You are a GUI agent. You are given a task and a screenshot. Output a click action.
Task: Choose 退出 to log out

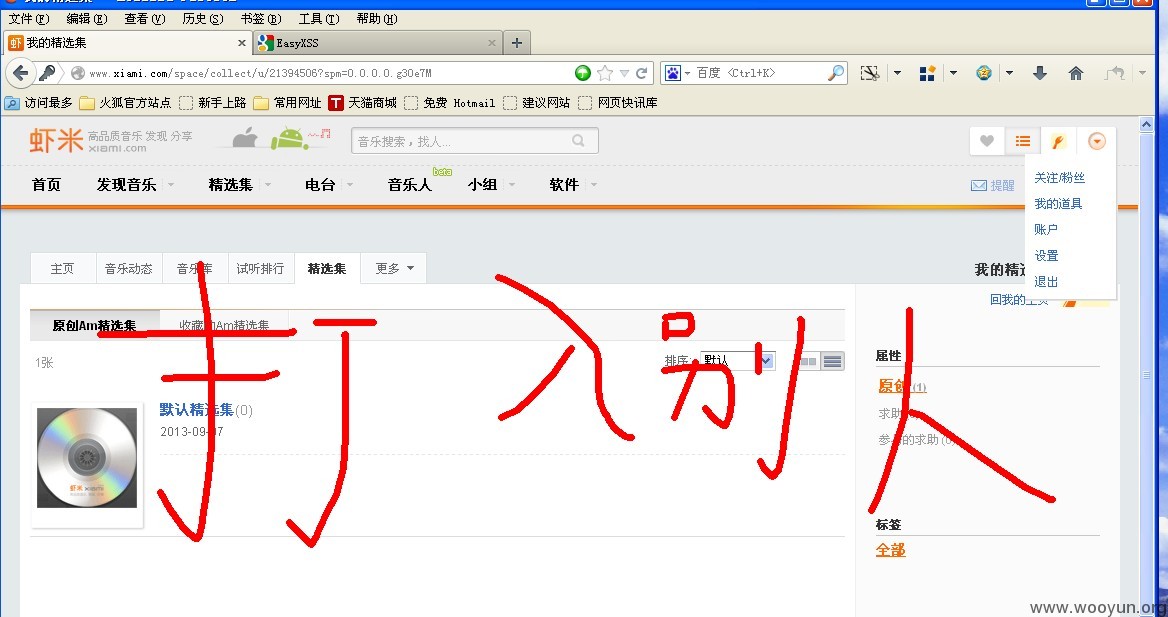tap(1046, 282)
